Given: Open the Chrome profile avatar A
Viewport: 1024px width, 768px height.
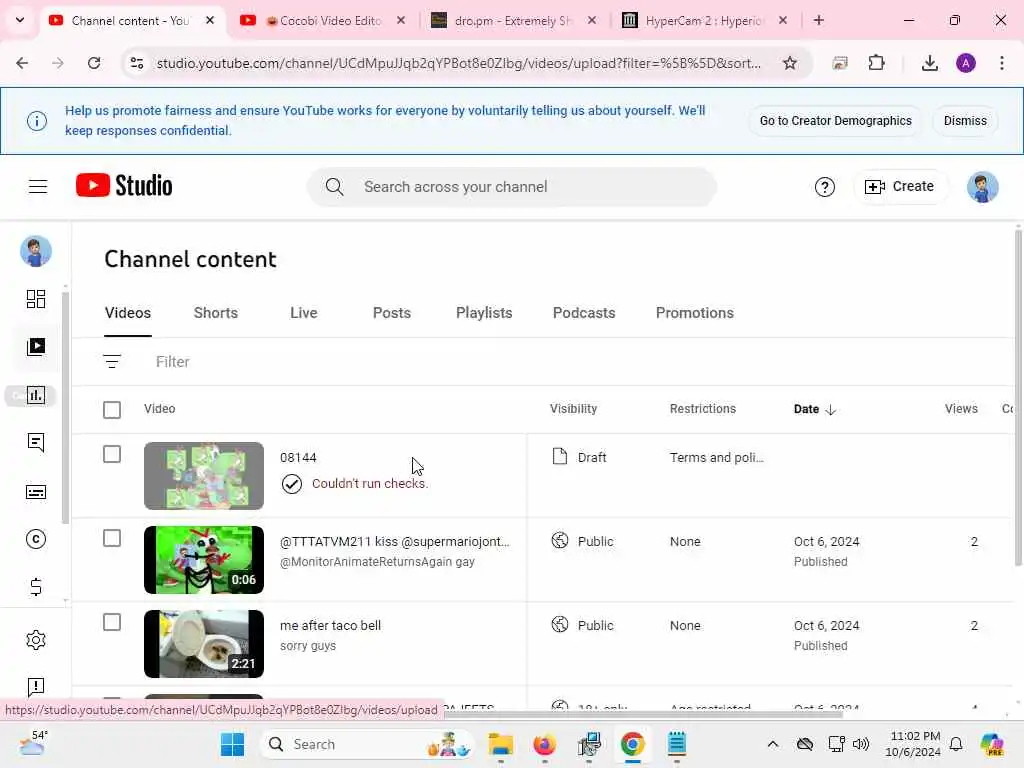Looking at the screenshot, I should [x=966, y=63].
